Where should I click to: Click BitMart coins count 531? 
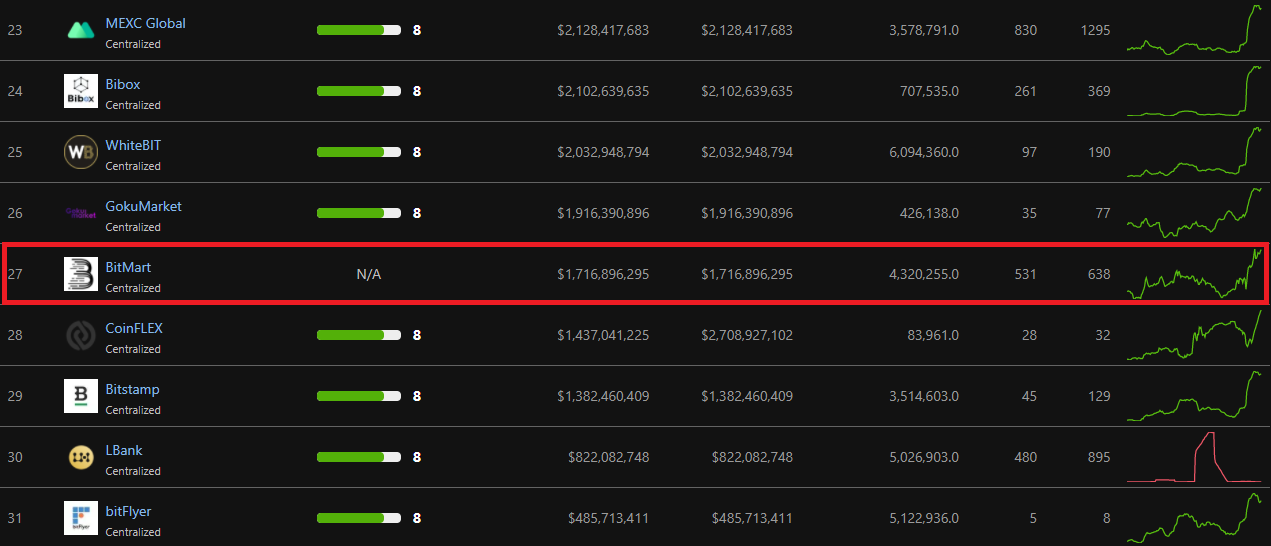pyautogui.click(x=1026, y=274)
